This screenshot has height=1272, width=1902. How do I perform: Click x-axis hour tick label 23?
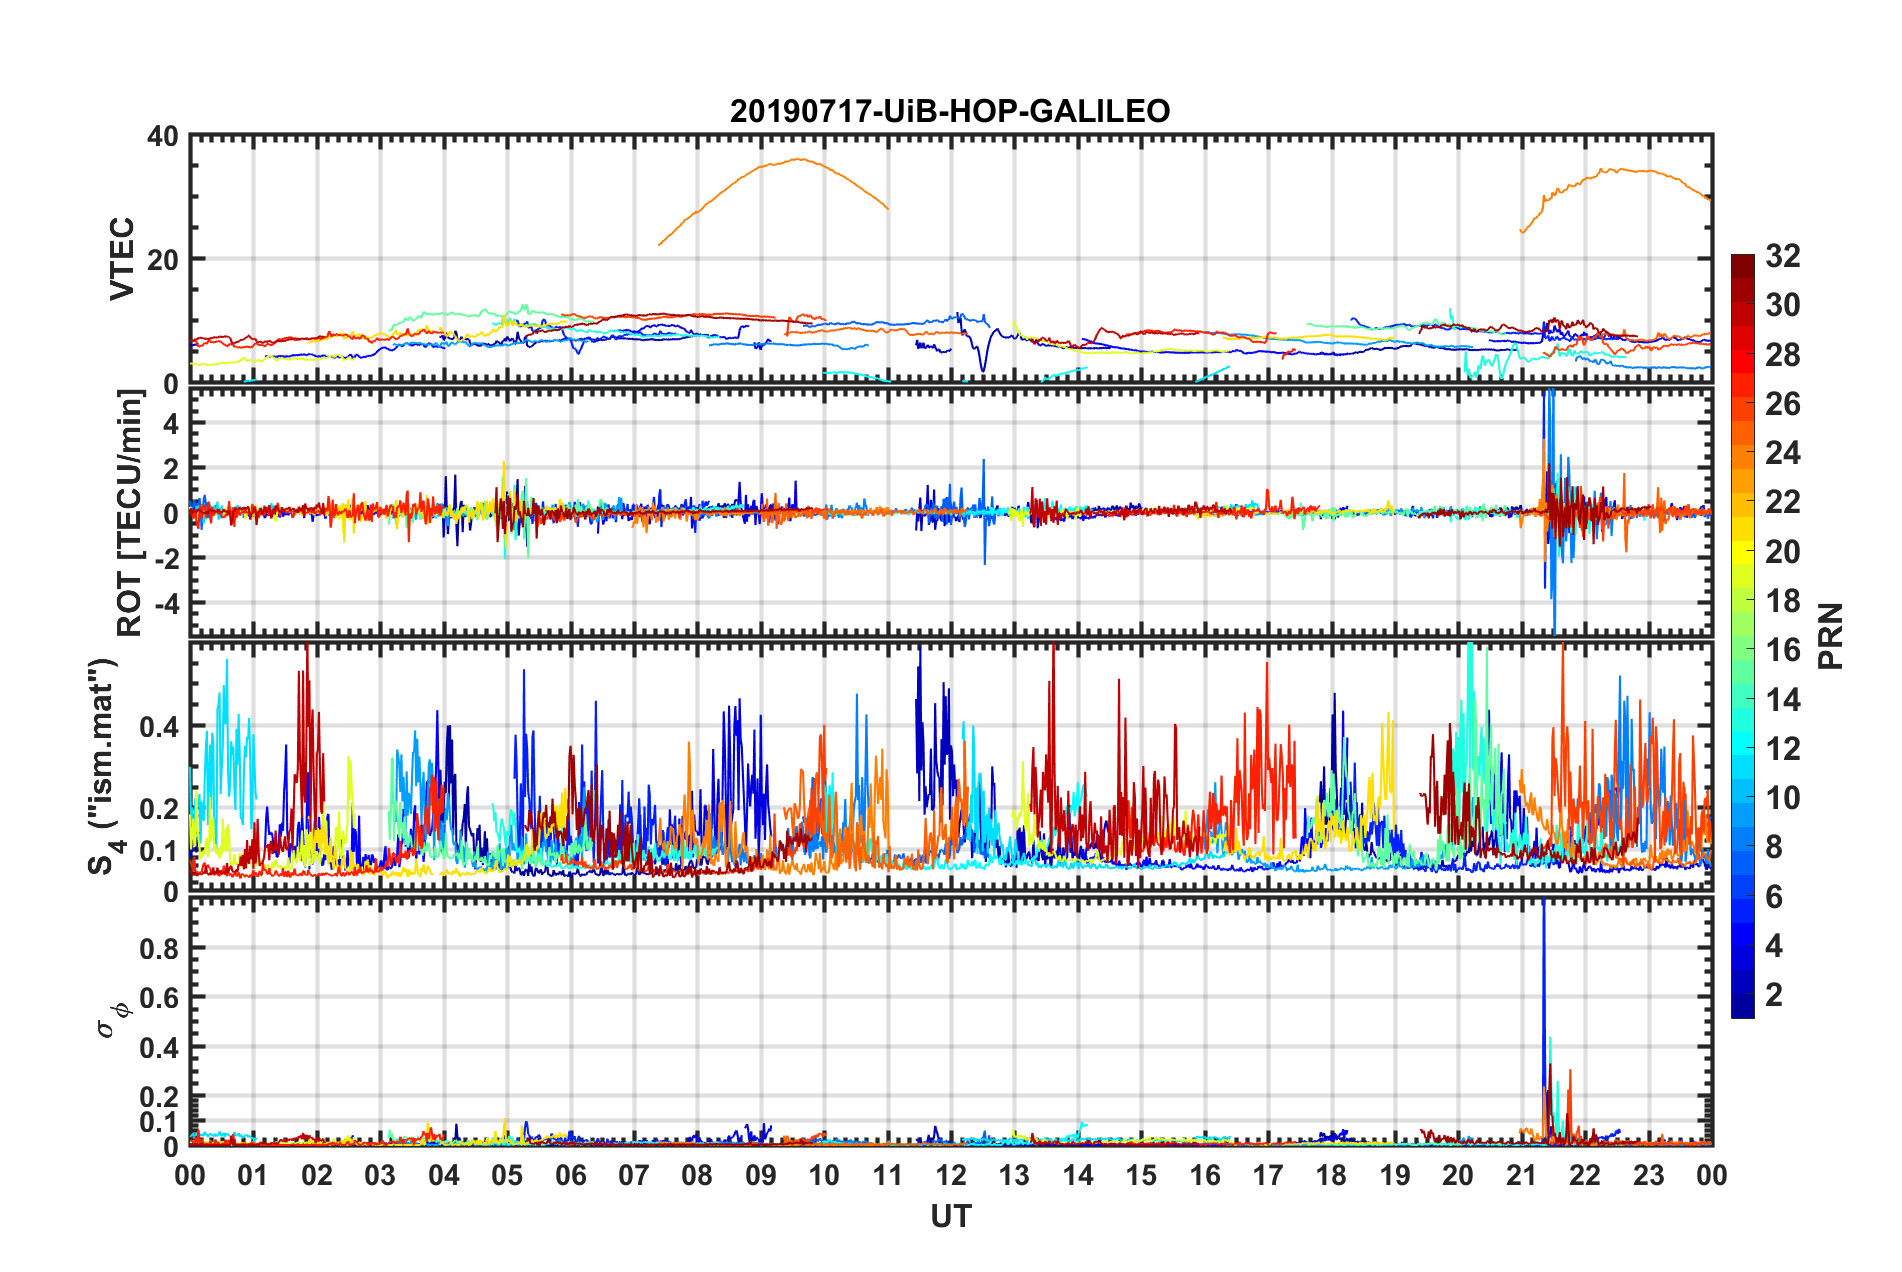(x=1648, y=1175)
